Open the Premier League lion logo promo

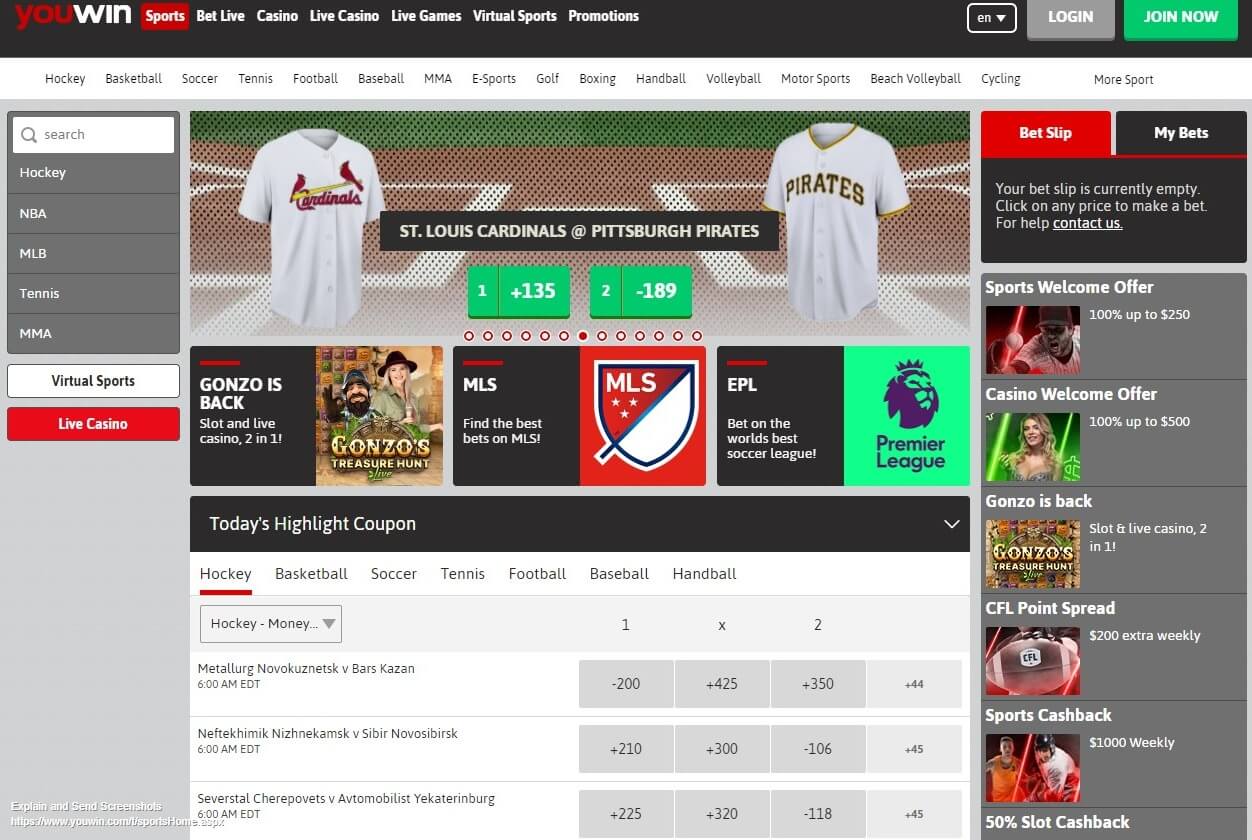[907, 416]
